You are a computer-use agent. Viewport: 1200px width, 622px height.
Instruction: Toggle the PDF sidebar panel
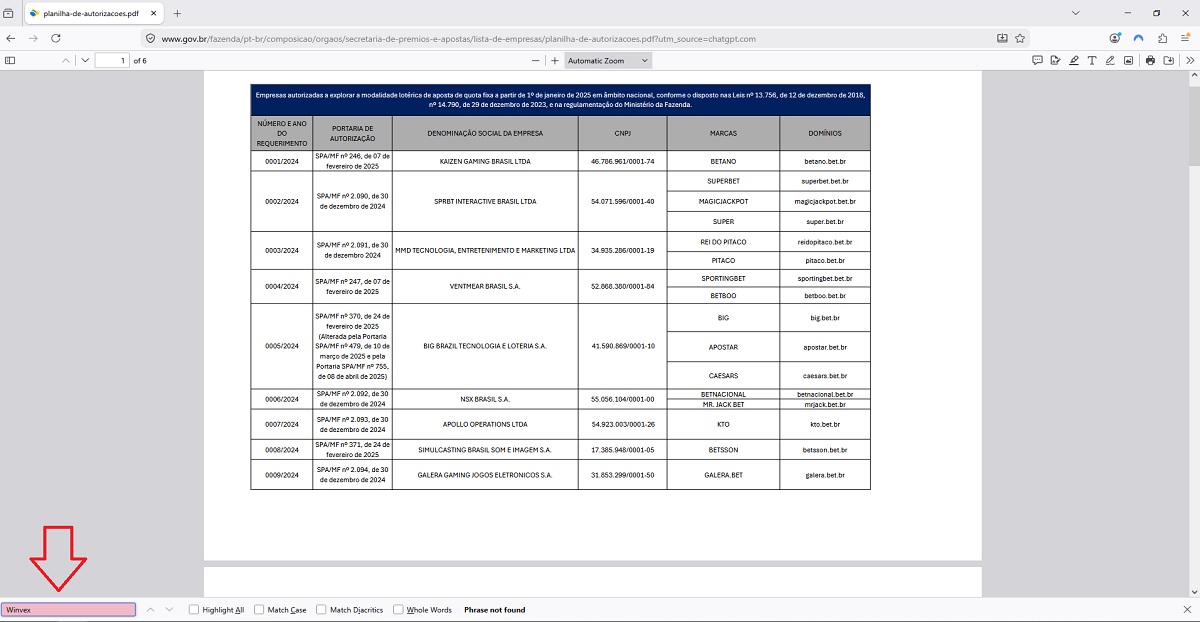(x=10, y=60)
